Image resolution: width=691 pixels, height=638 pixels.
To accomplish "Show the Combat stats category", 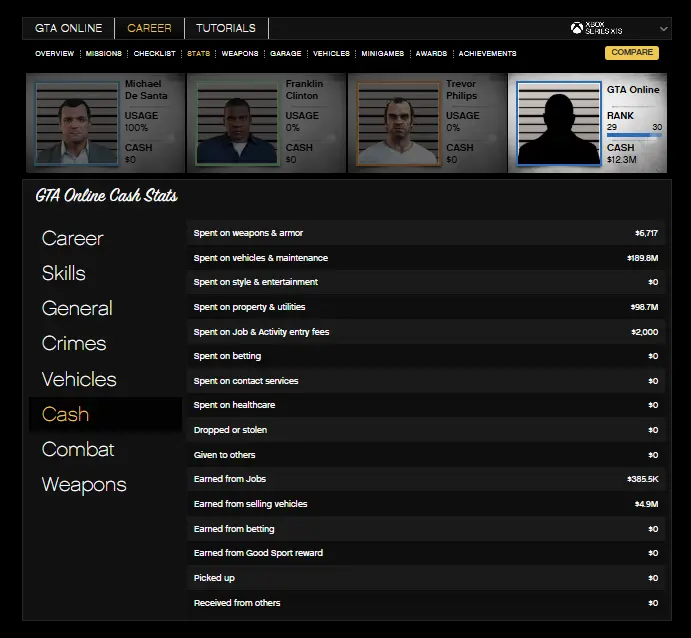I will point(78,449).
